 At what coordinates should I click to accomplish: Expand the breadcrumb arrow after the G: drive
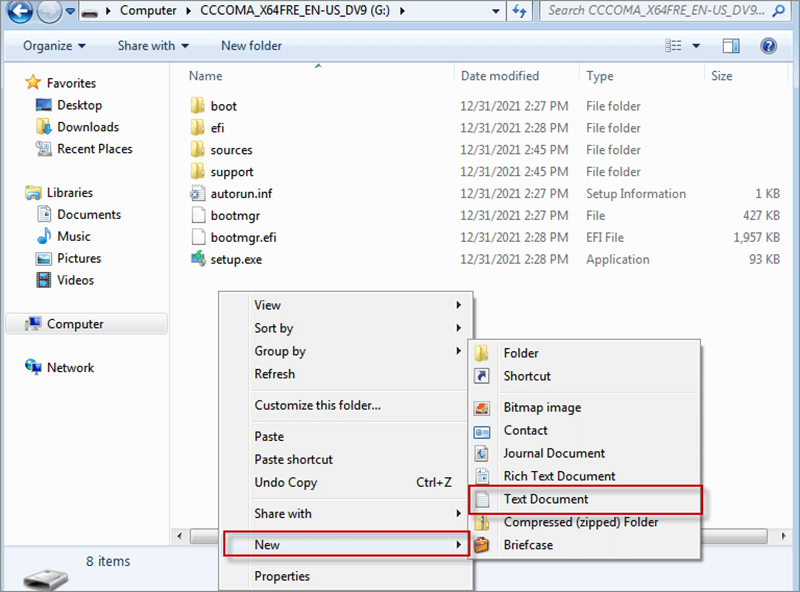(402, 11)
